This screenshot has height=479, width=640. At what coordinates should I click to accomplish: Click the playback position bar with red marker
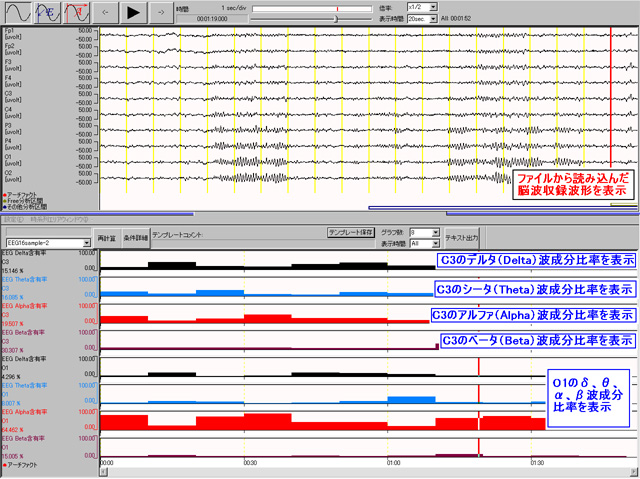312,9
